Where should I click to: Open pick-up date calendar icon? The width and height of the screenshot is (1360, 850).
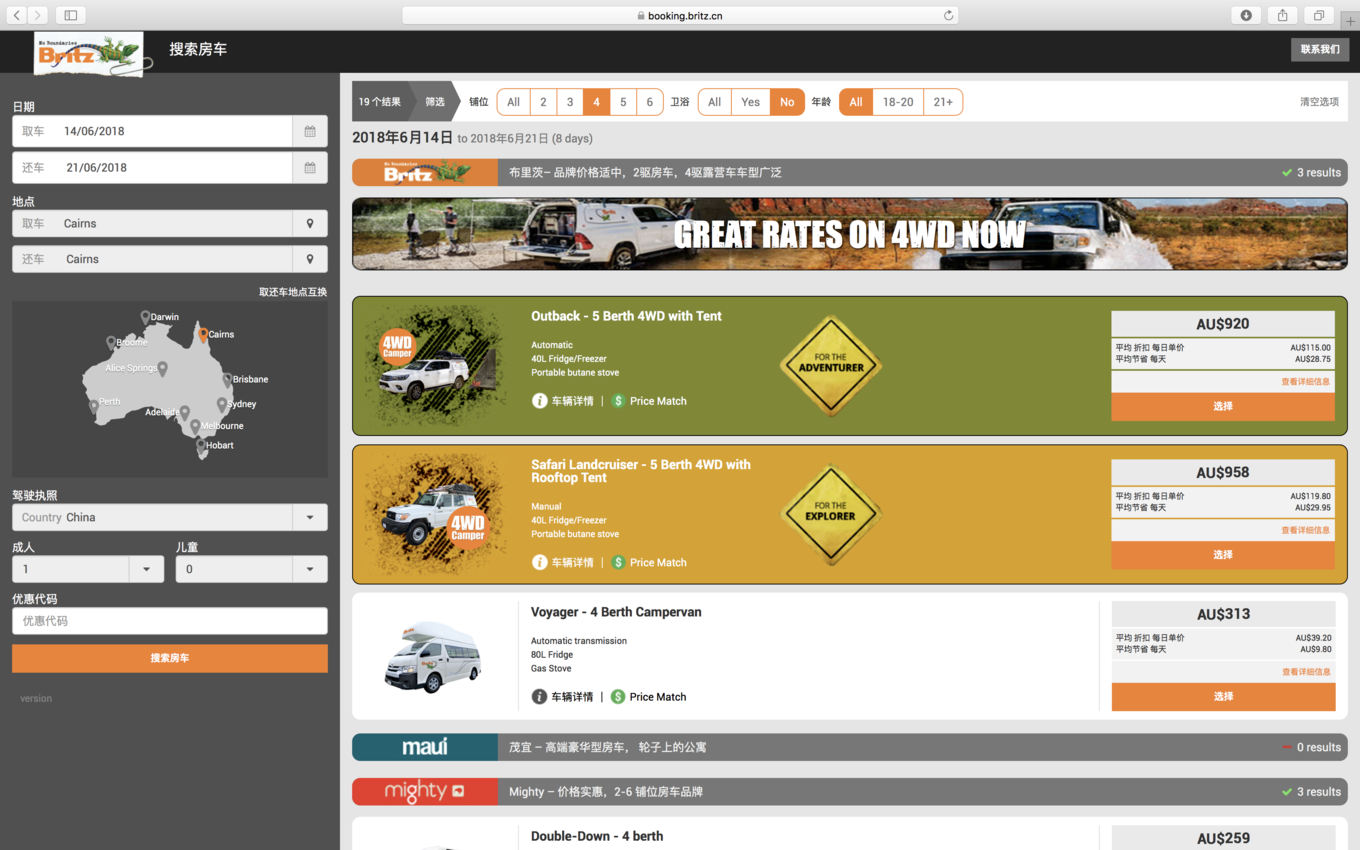tap(310, 131)
